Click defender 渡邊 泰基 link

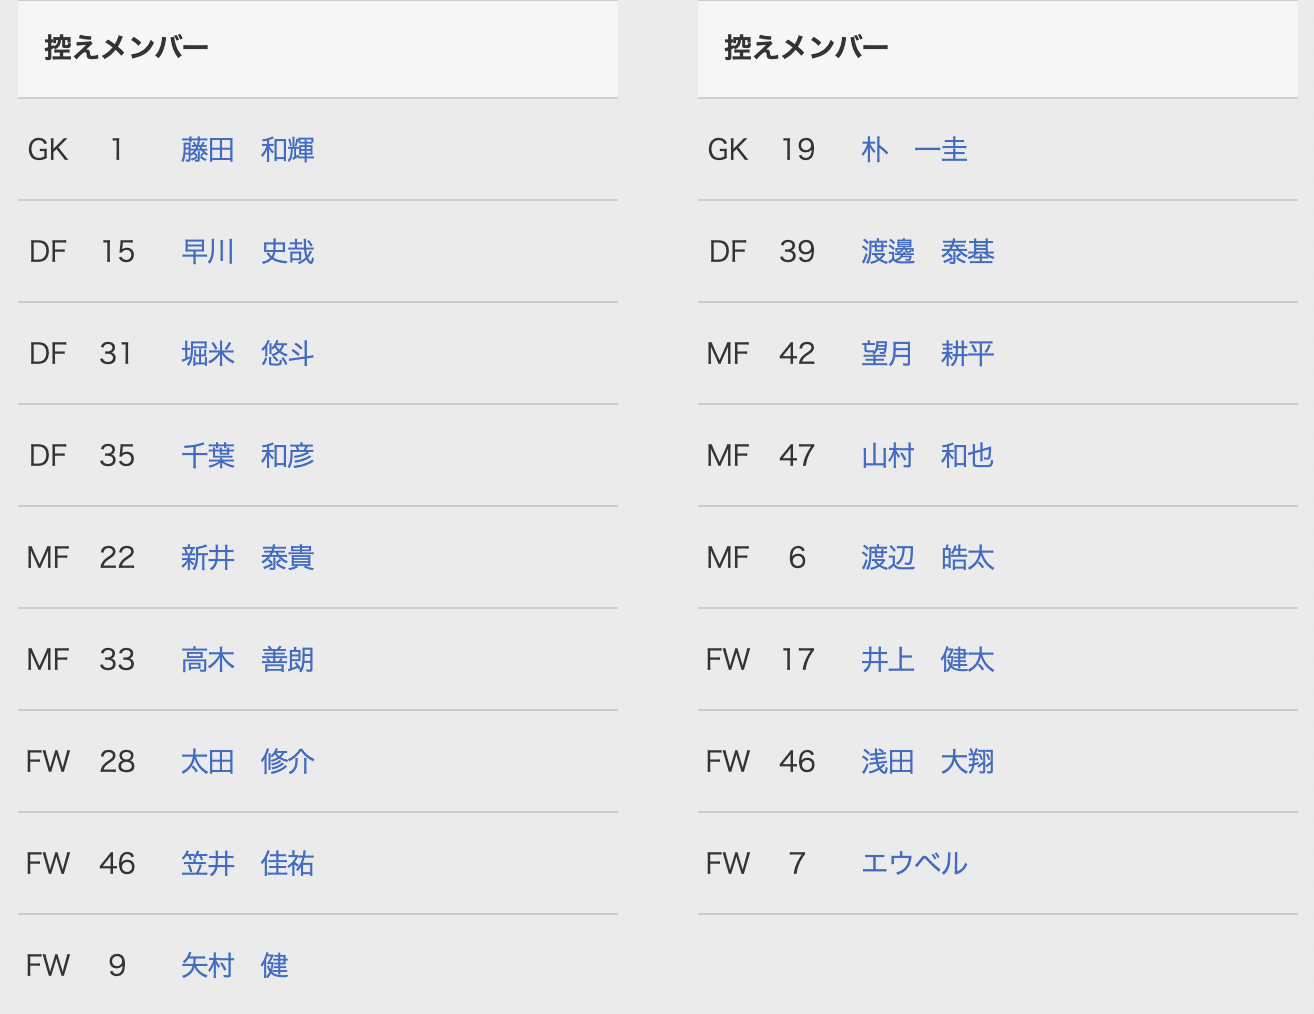(x=927, y=252)
